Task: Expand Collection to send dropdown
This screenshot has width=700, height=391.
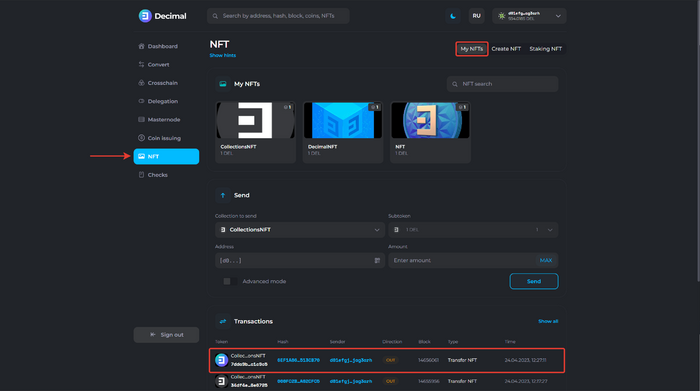Action: pyautogui.click(x=300, y=230)
